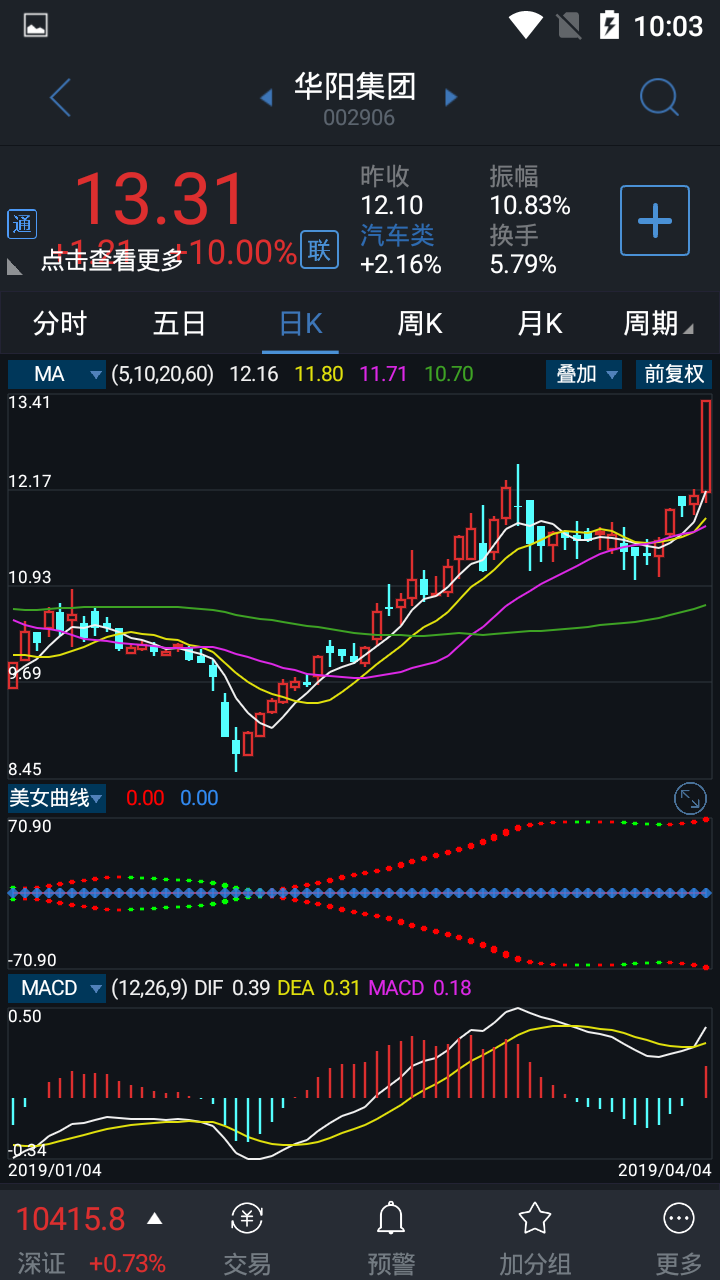Tap the MACD value 0.18
720x1280 pixels.
click(452, 988)
